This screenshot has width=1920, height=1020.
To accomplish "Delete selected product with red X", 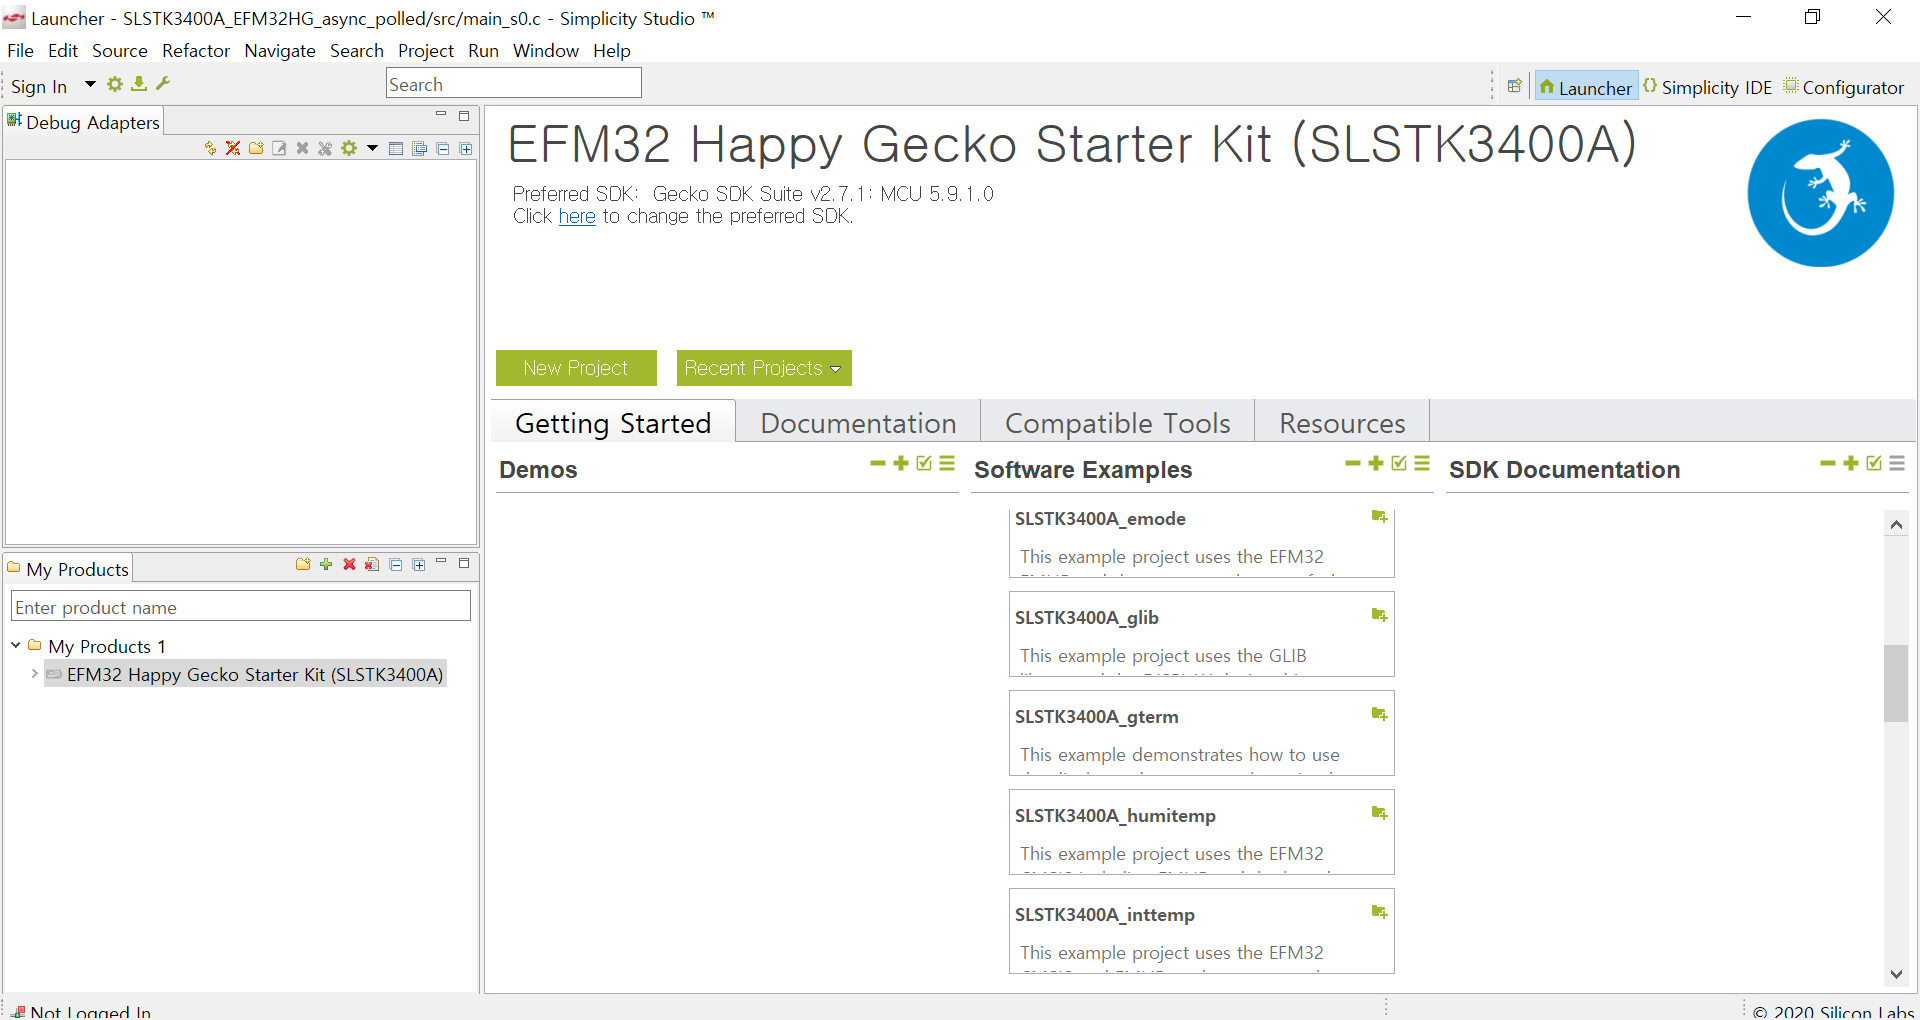I will (349, 565).
